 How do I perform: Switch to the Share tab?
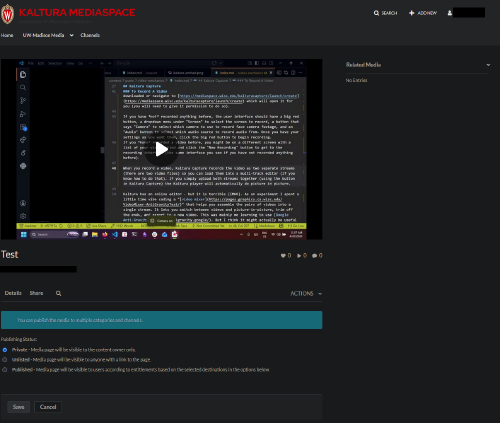click(x=36, y=293)
